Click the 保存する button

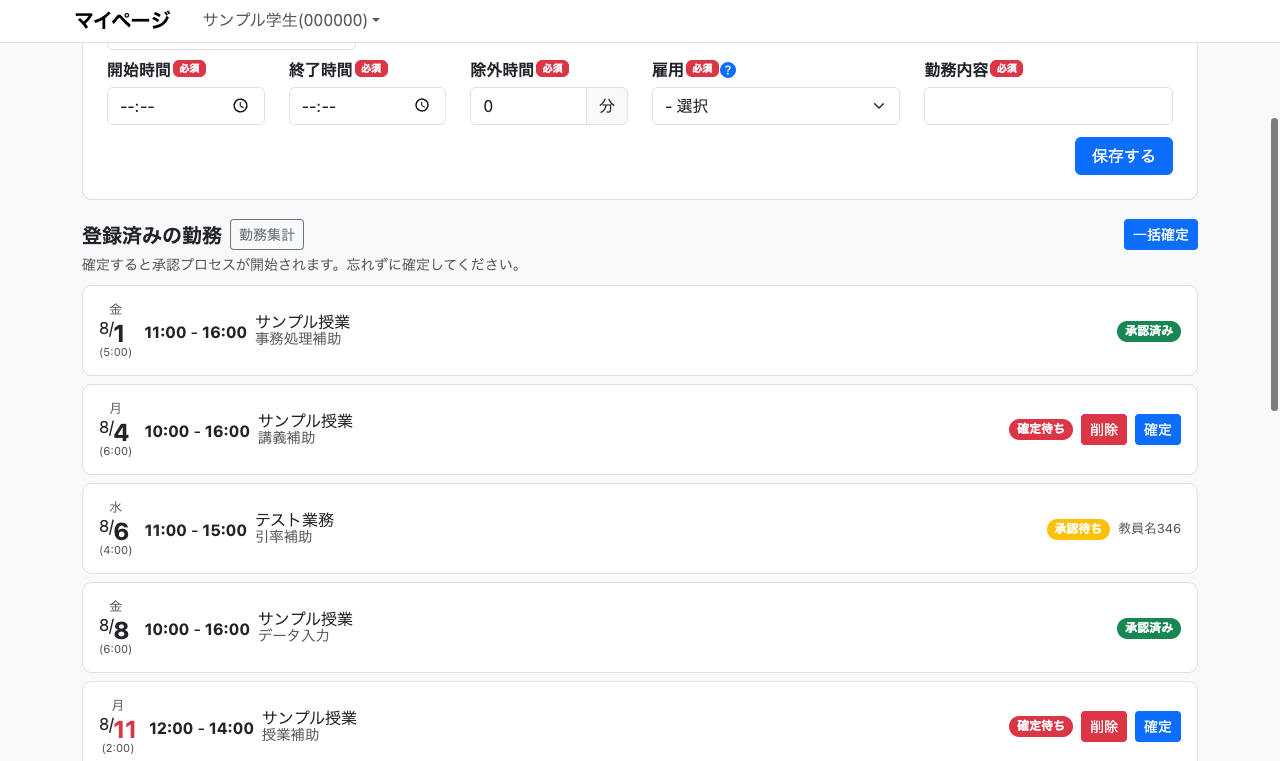[1124, 156]
